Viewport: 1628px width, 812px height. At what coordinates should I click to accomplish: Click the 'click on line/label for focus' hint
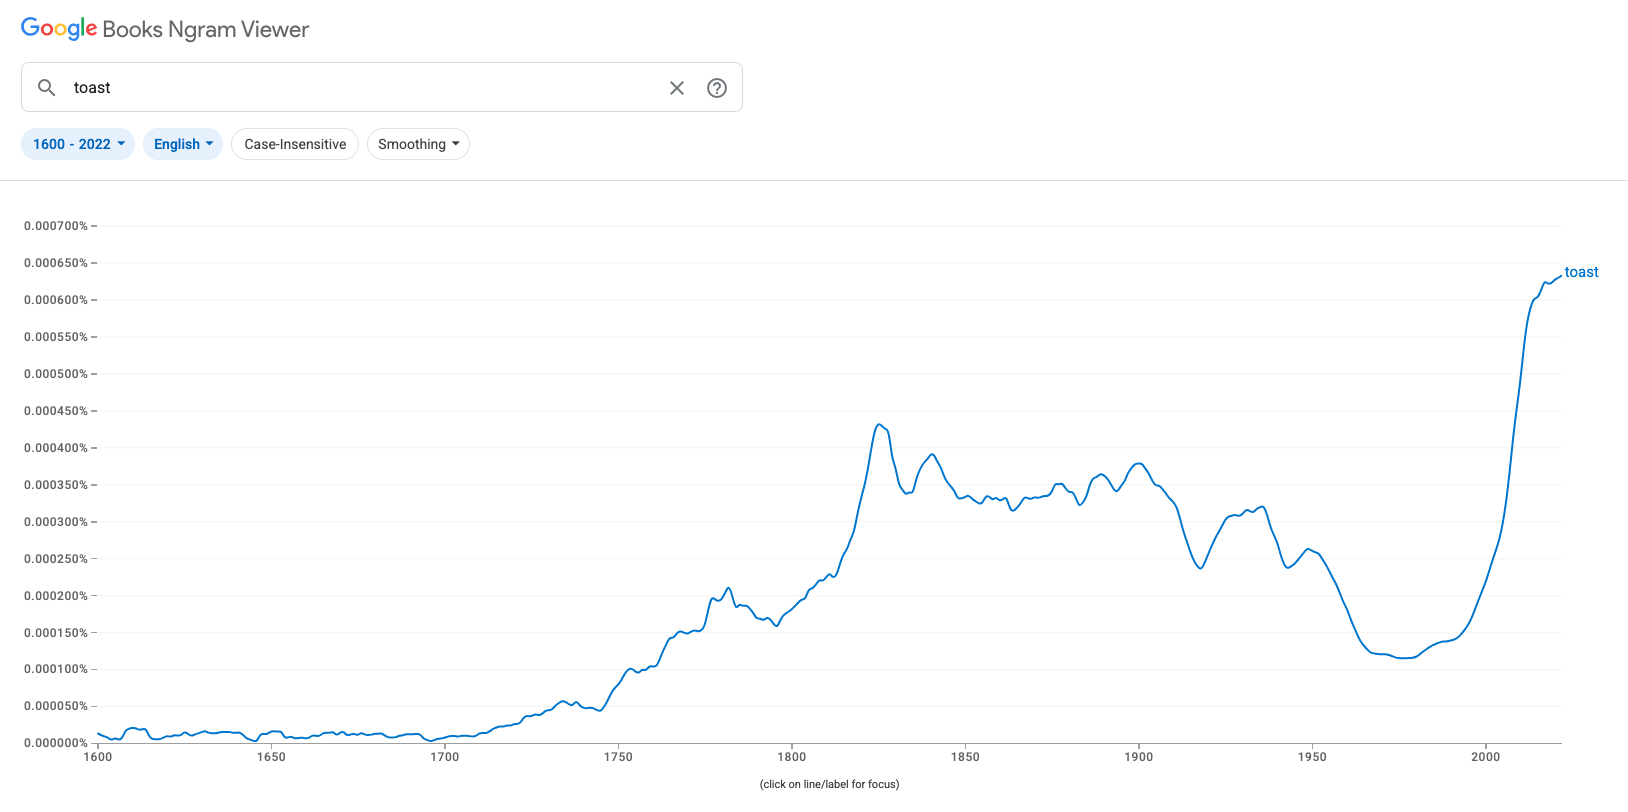829,784
